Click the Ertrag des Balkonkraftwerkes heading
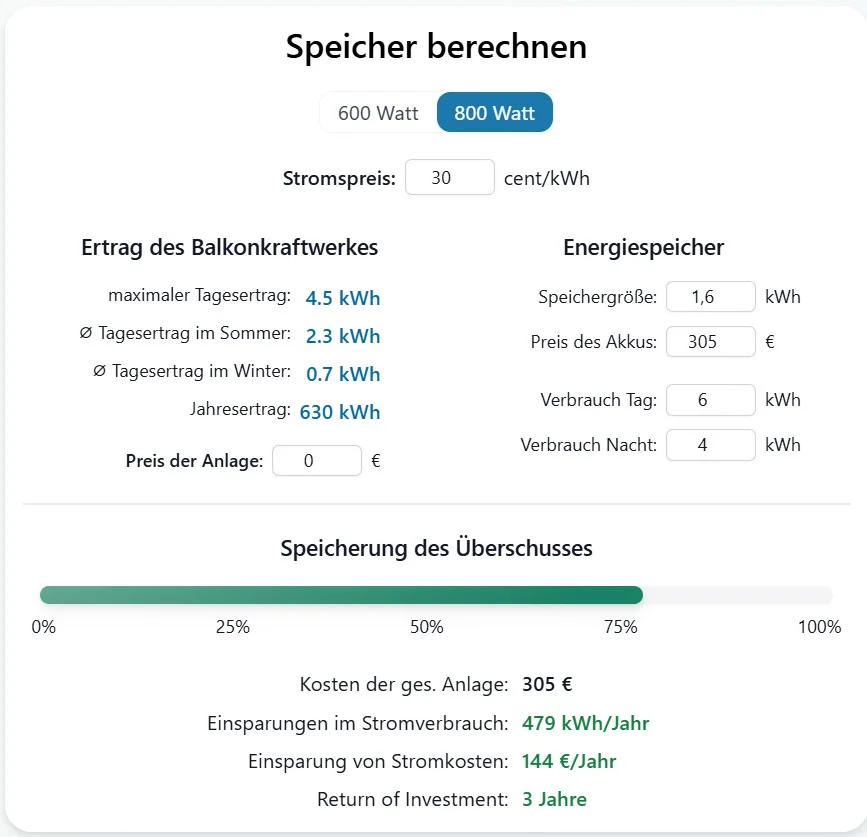 pyautogui.click(x=230, y=247)
